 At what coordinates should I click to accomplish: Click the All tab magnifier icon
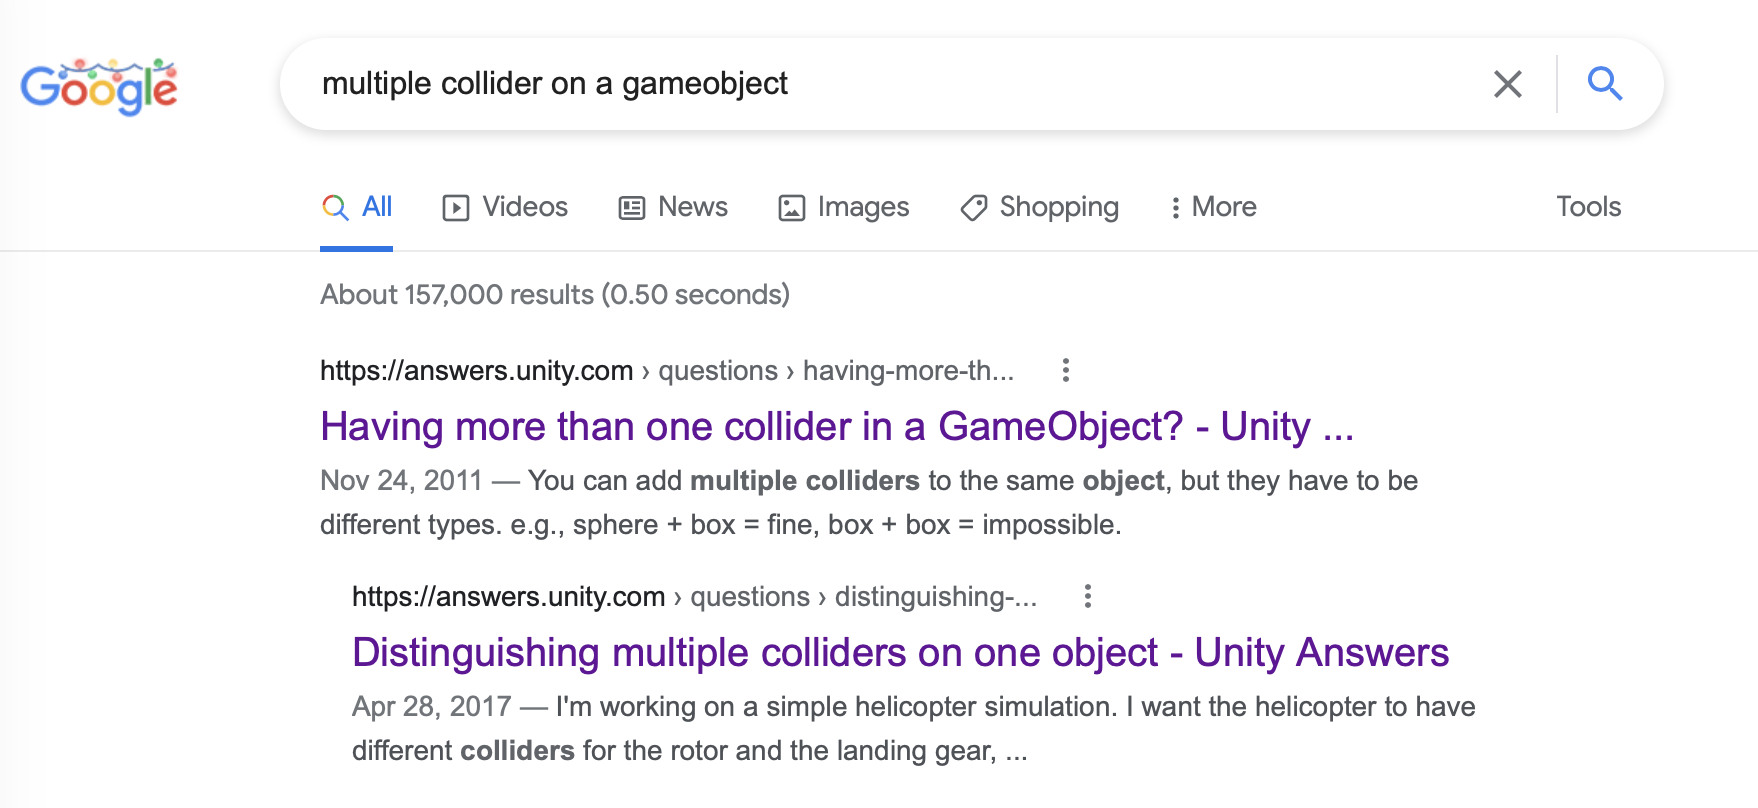pos(334,207)
